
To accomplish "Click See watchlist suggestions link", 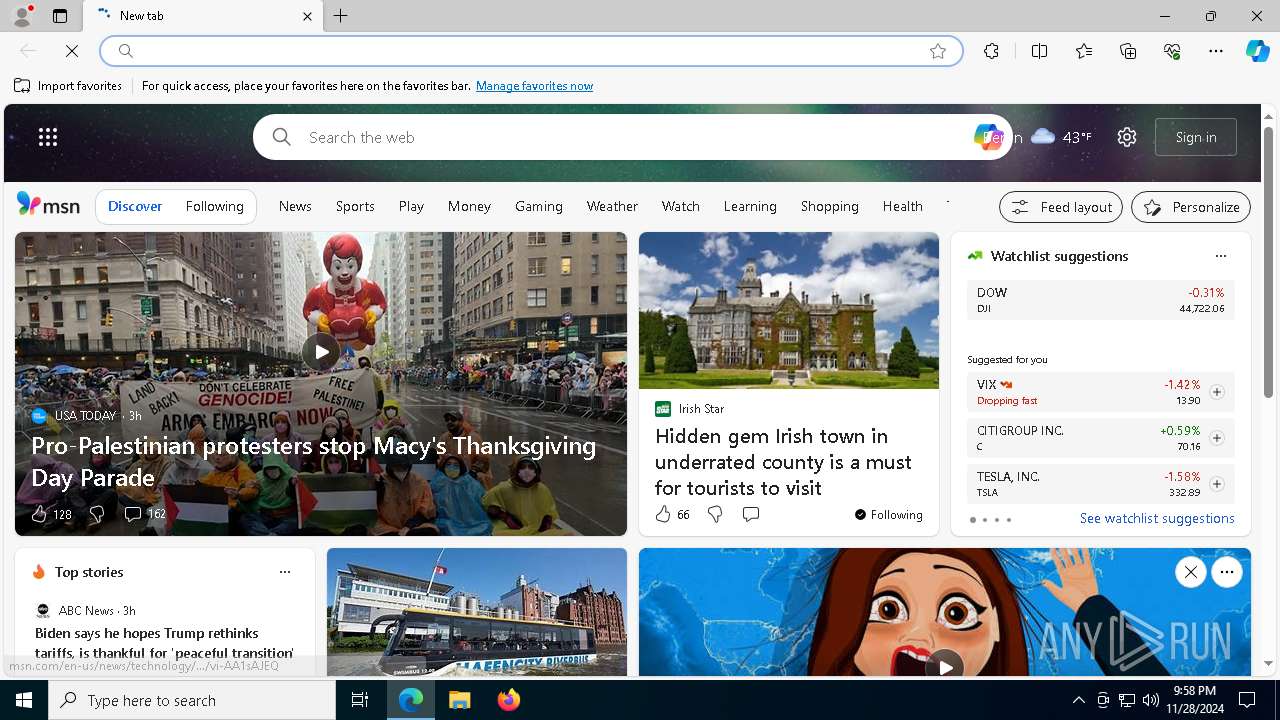I will click(x=1157, y=518).
